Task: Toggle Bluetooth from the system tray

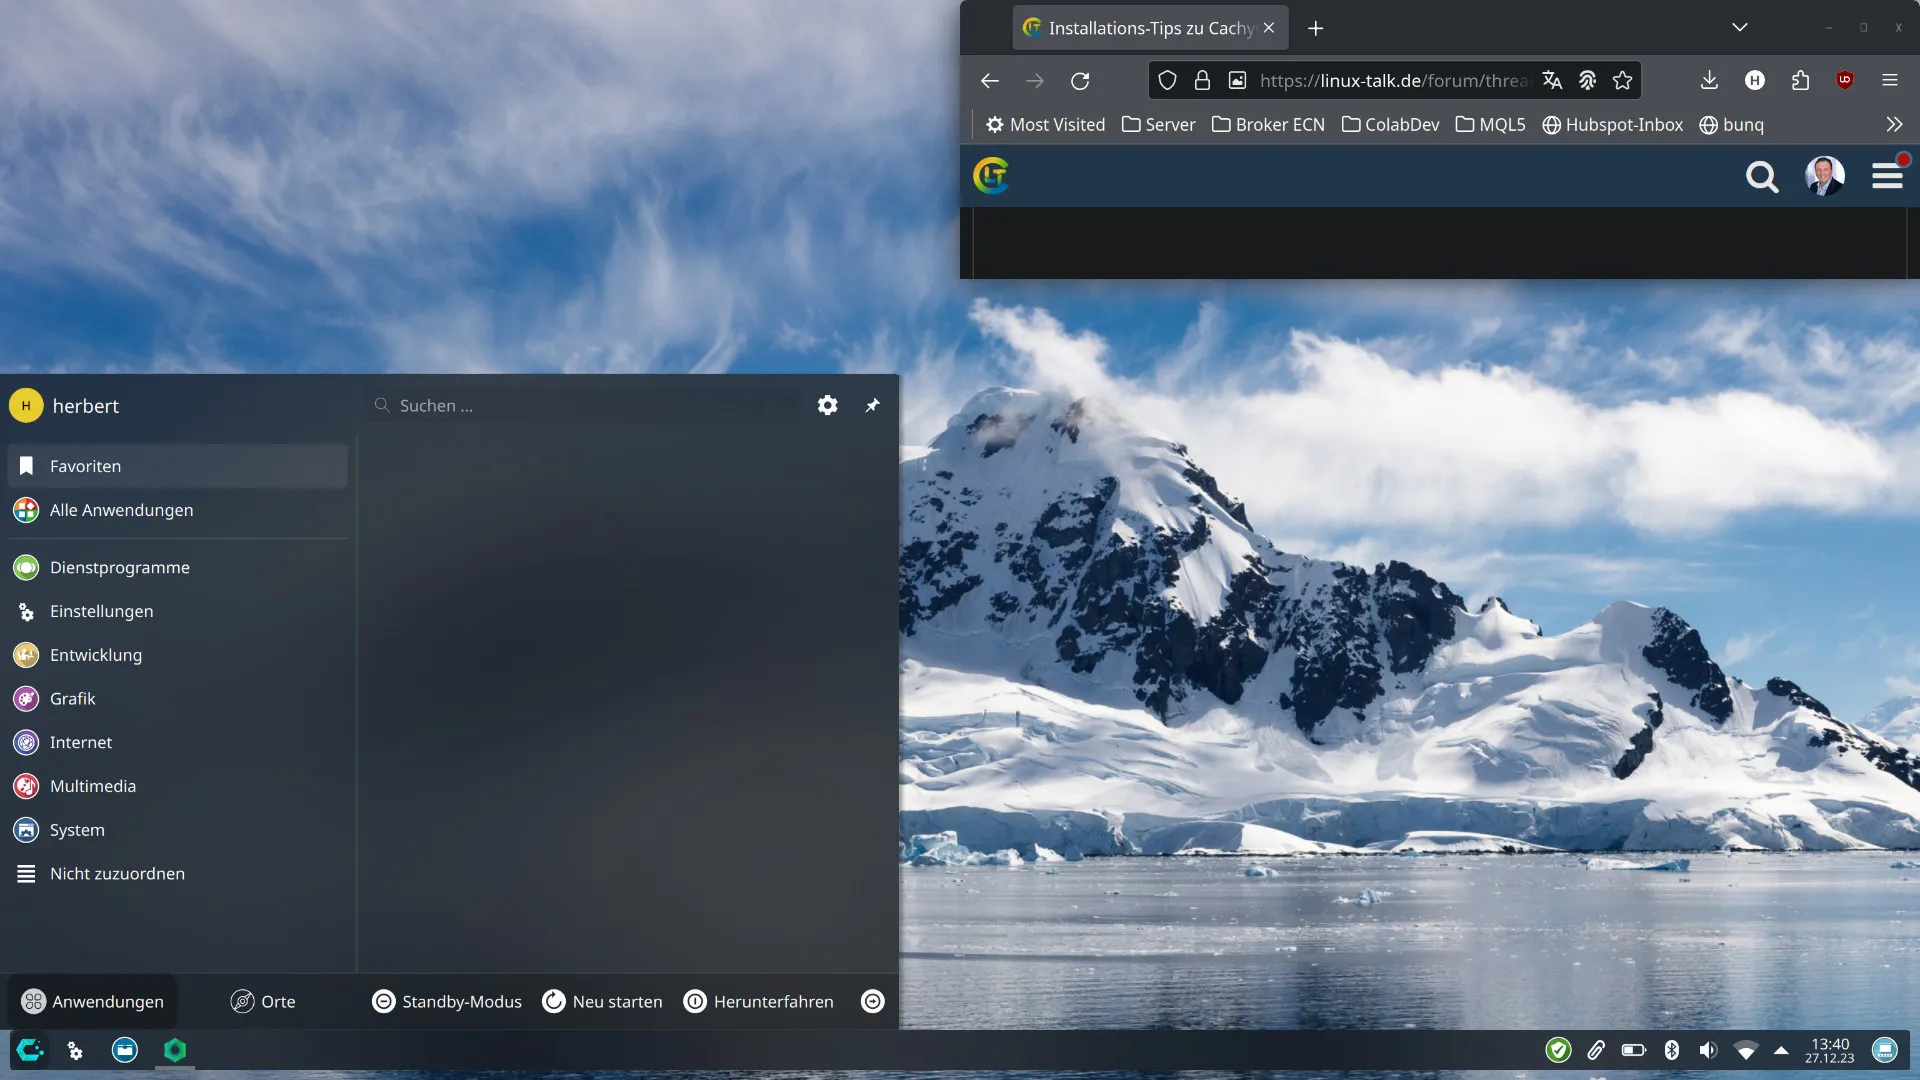Action: coord(1671,1050)
